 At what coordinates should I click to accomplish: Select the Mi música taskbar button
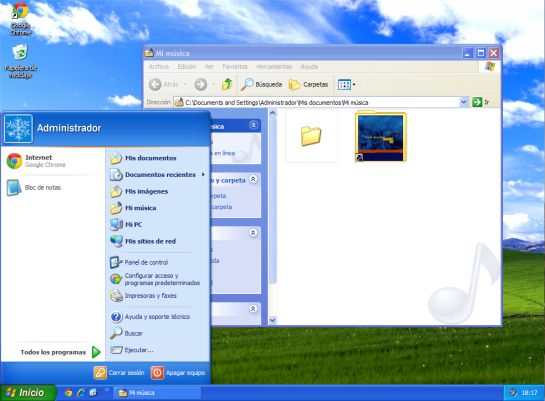coord(157,393)
